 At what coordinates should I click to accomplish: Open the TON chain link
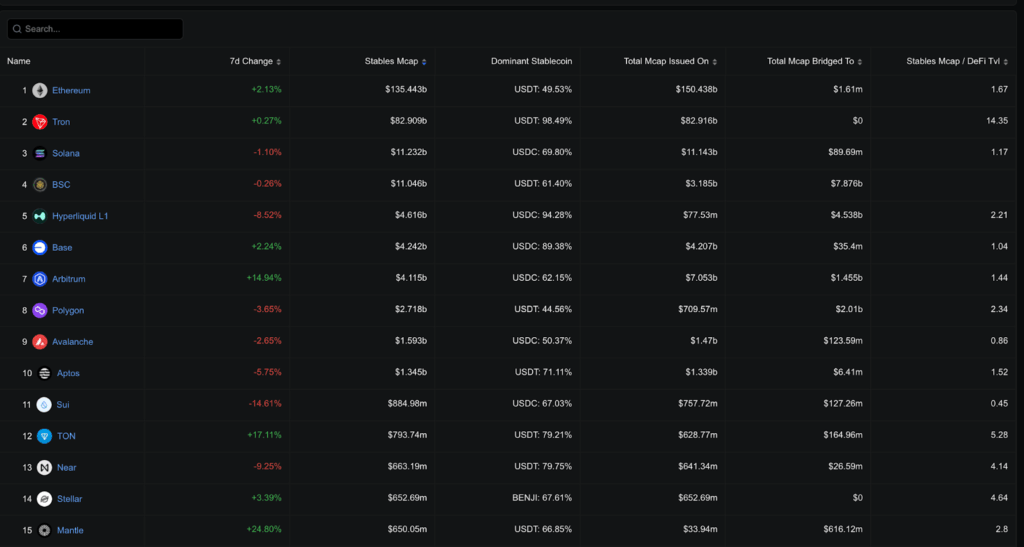[x=66, y=436]
